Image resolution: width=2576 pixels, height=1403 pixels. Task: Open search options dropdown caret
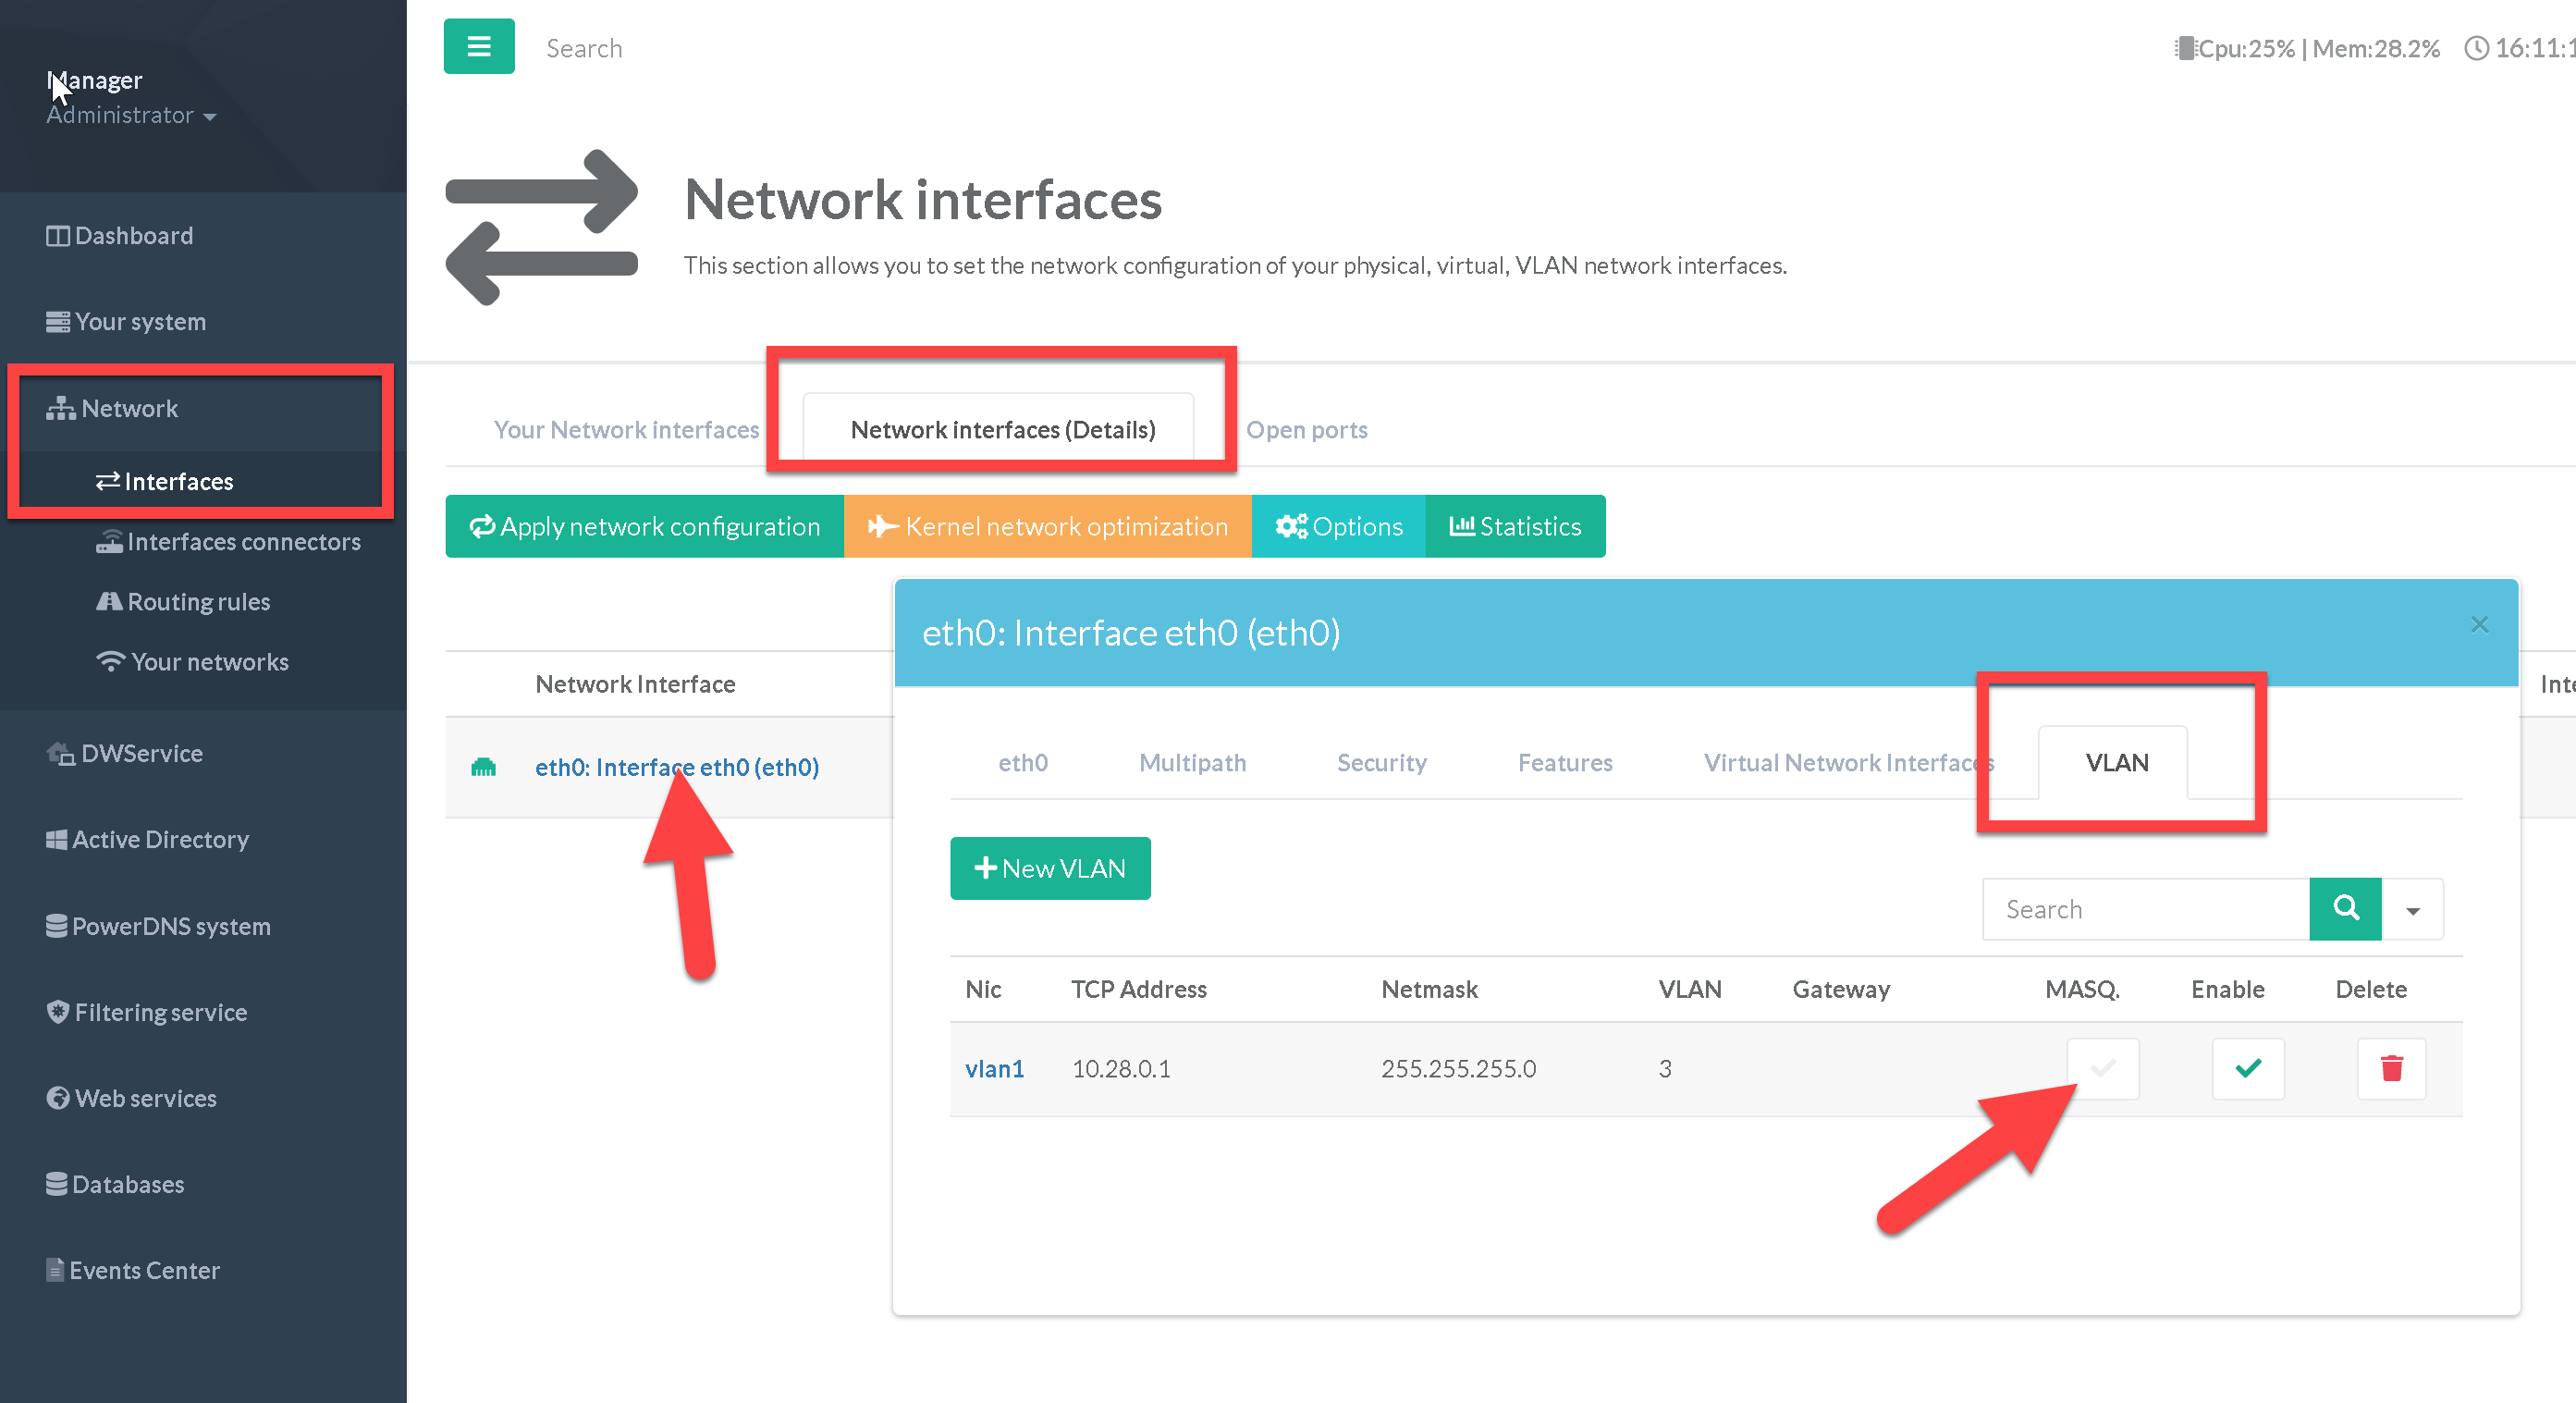coord(2412,910)
